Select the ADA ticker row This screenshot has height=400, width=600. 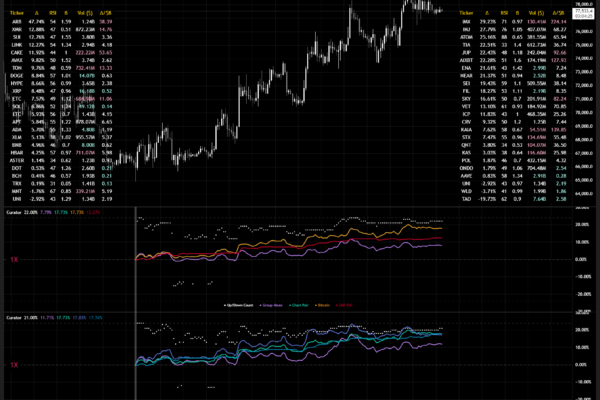tap(61, 130)
